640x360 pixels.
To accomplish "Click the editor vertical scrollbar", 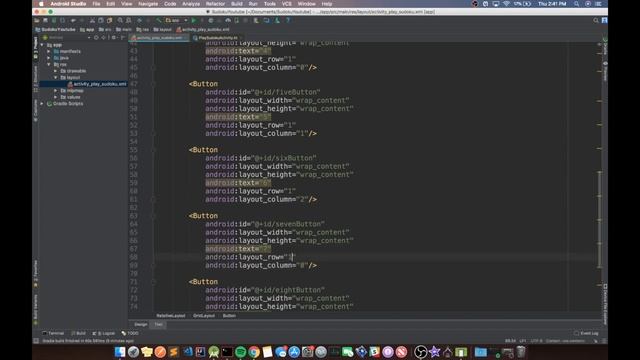I will click(x=600, y=219).
